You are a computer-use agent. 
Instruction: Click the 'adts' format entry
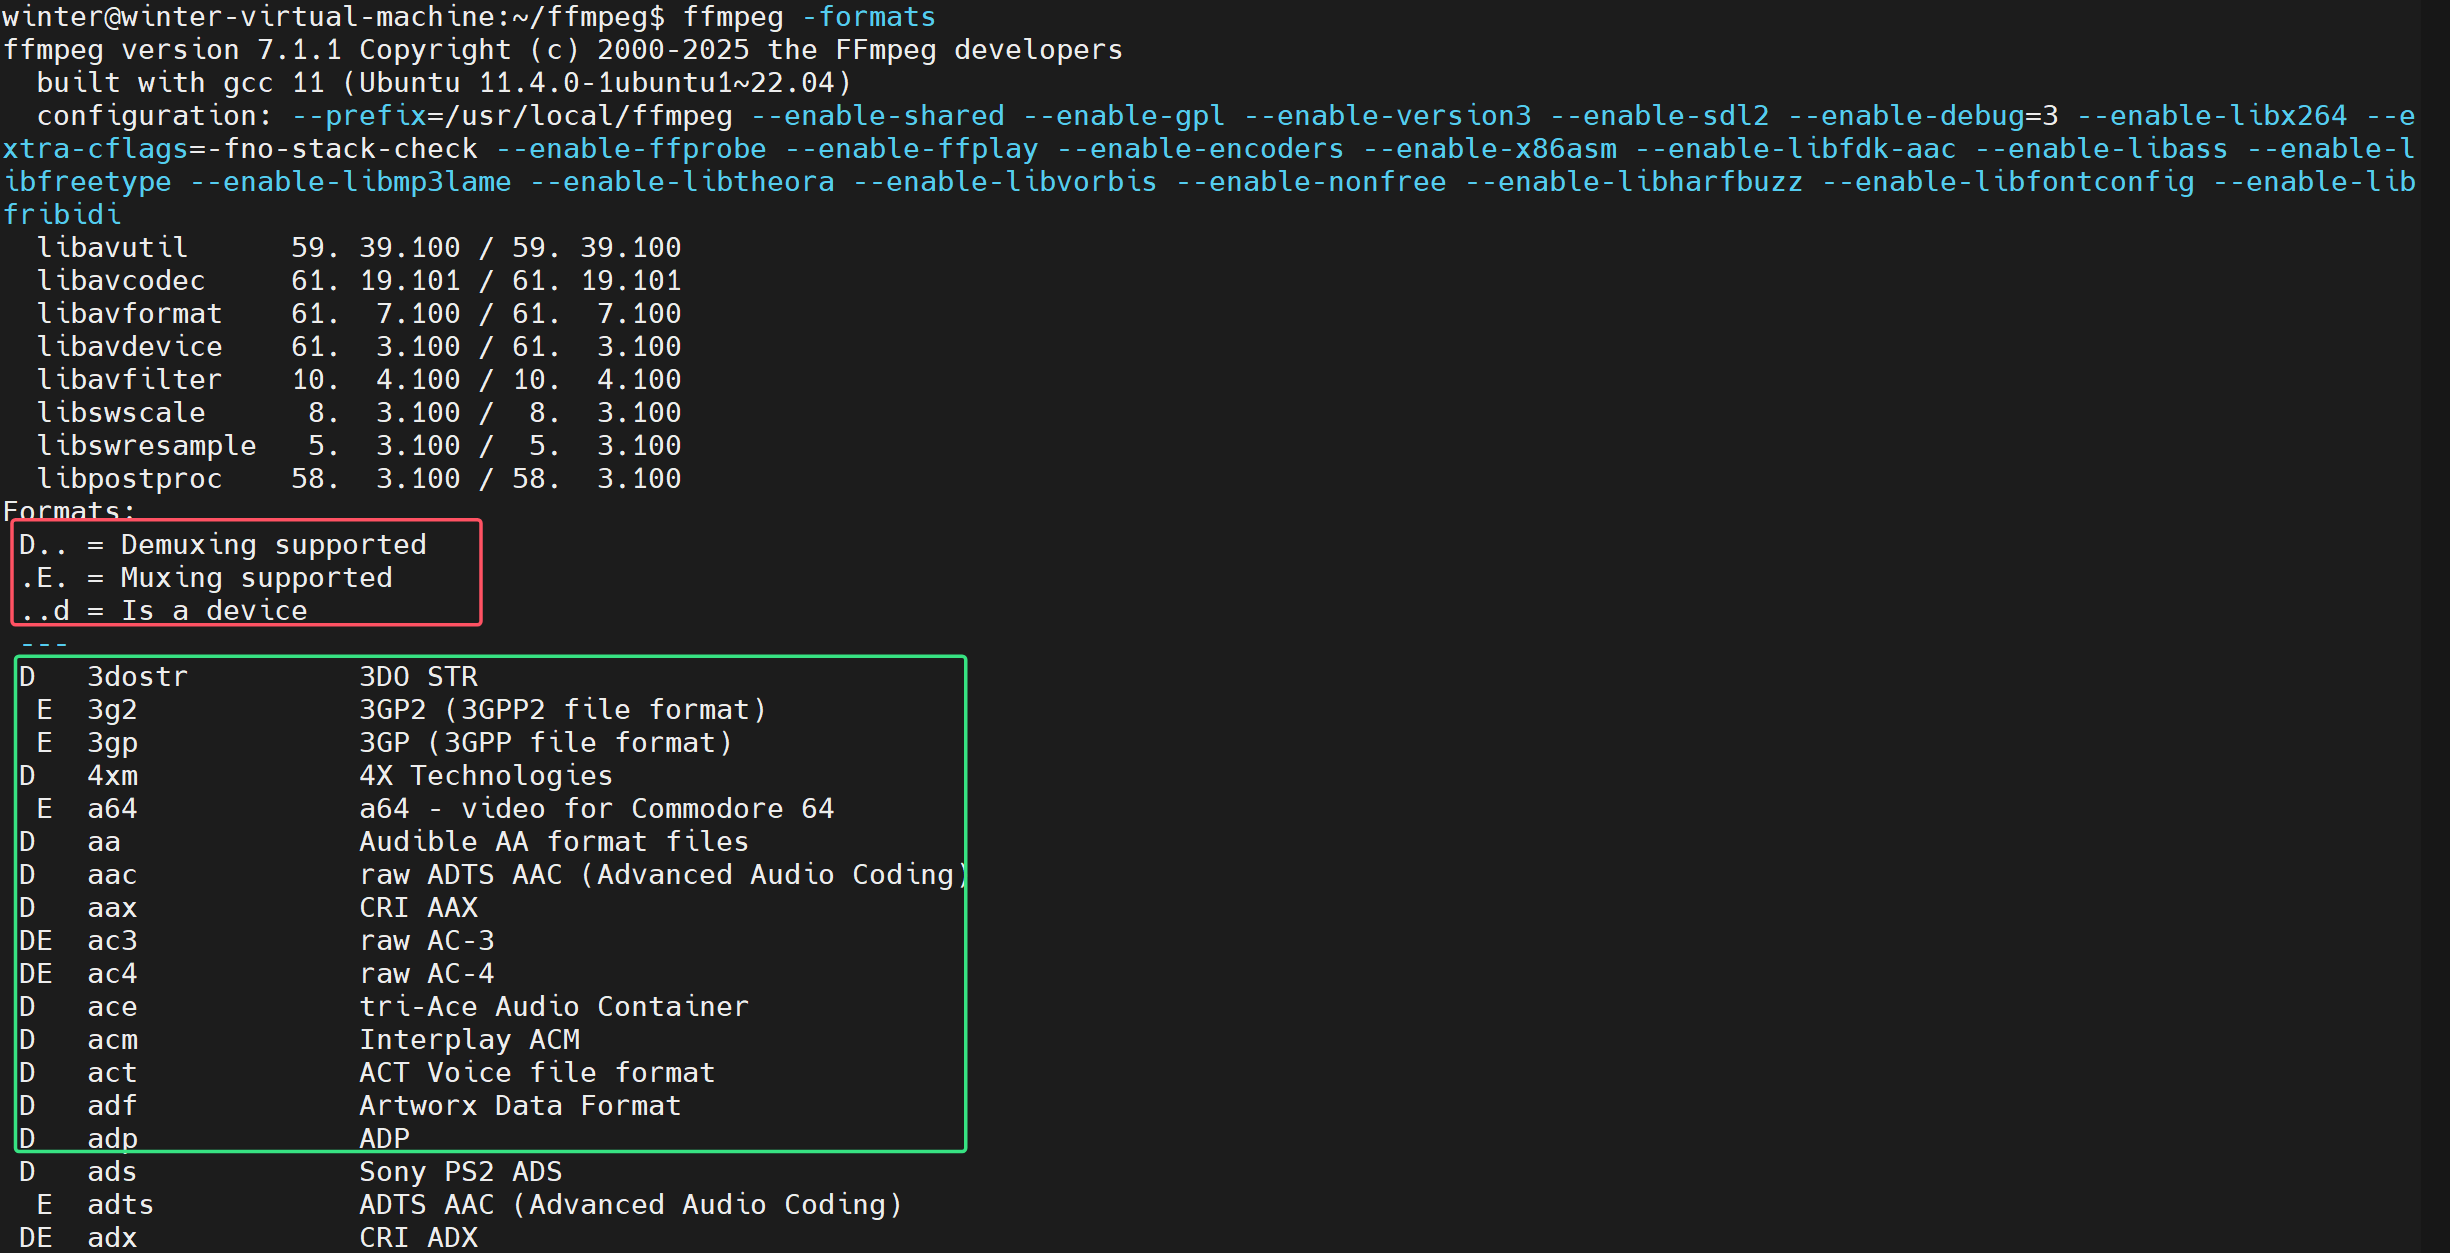pos(120,1205)
